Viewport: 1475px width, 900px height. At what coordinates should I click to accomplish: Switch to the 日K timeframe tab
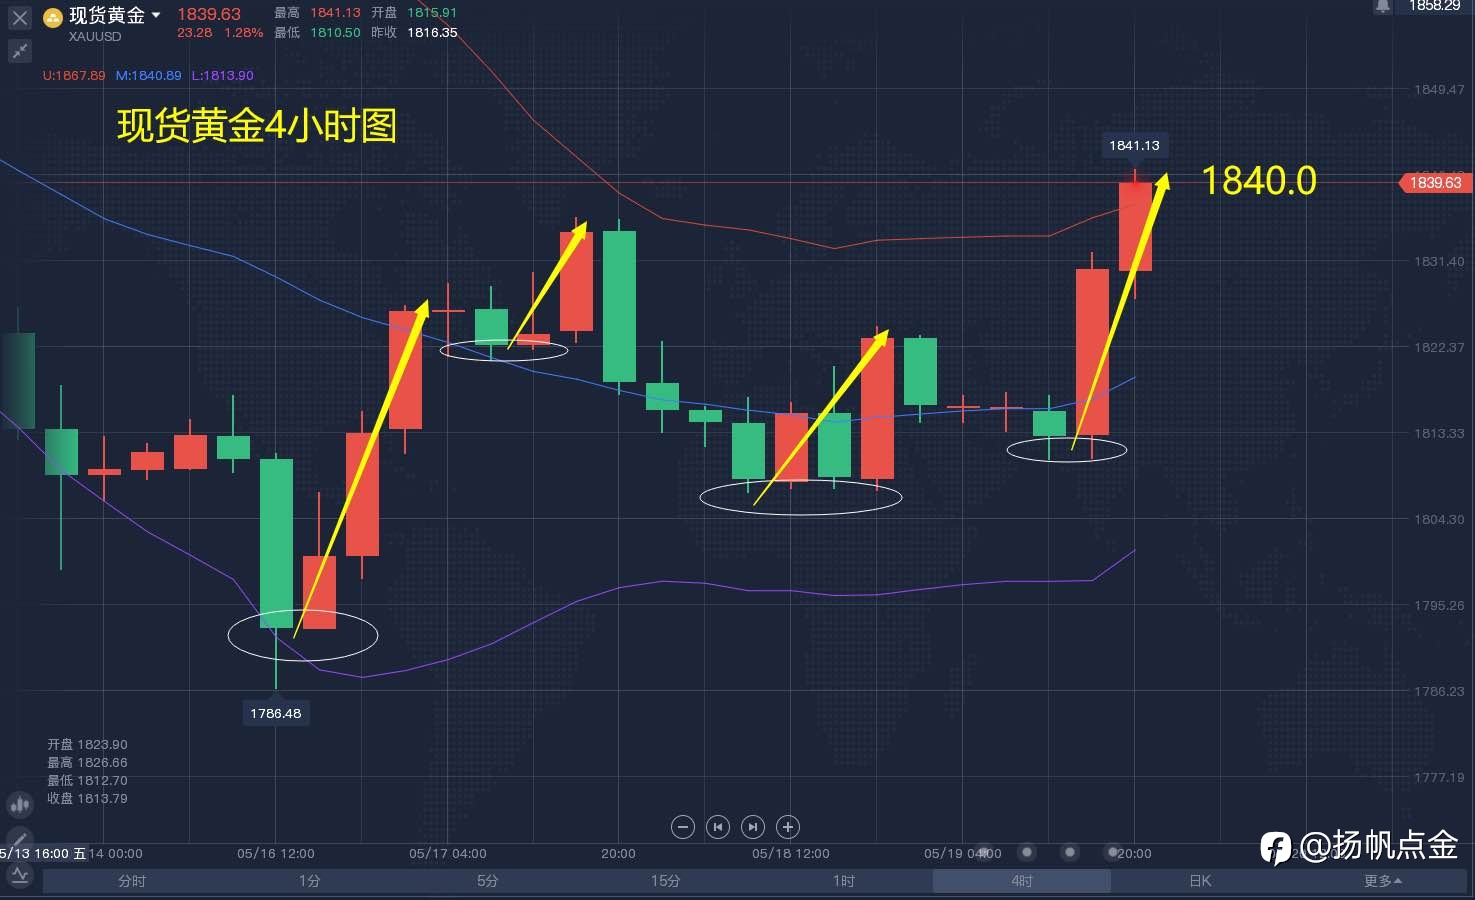(1200, 881)
